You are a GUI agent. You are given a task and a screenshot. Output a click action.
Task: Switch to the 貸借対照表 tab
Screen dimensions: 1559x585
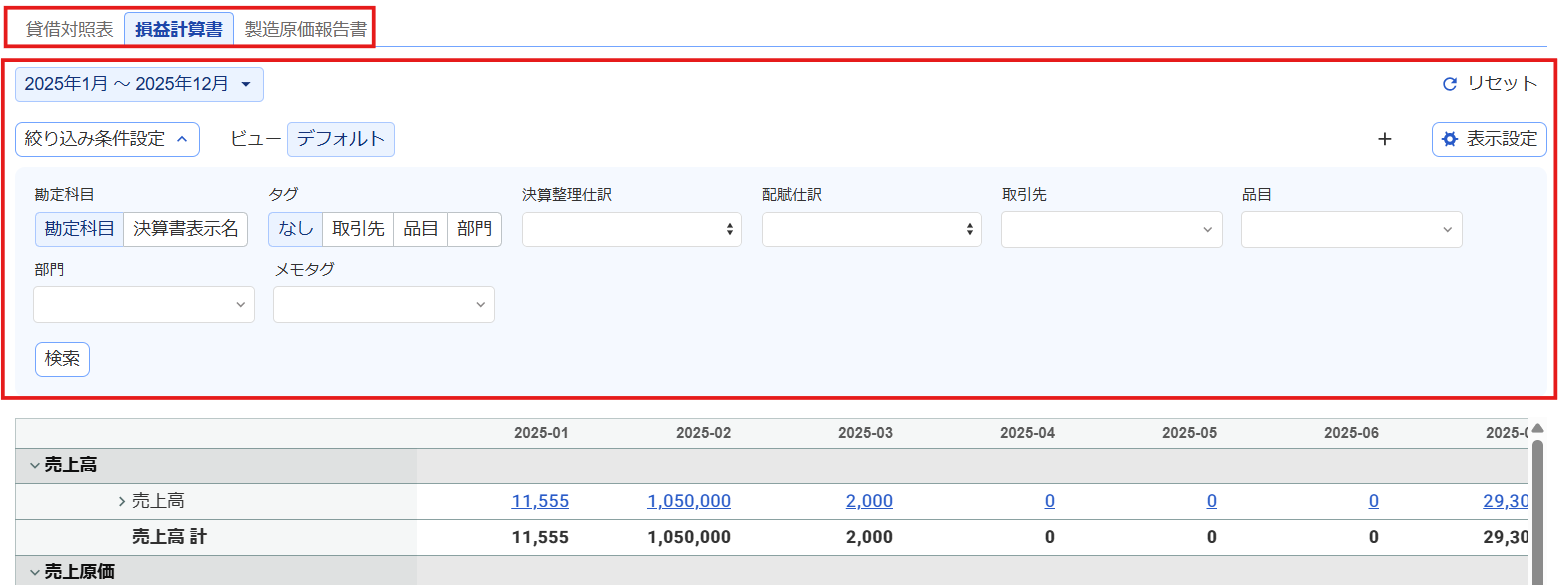click(69, 29)
